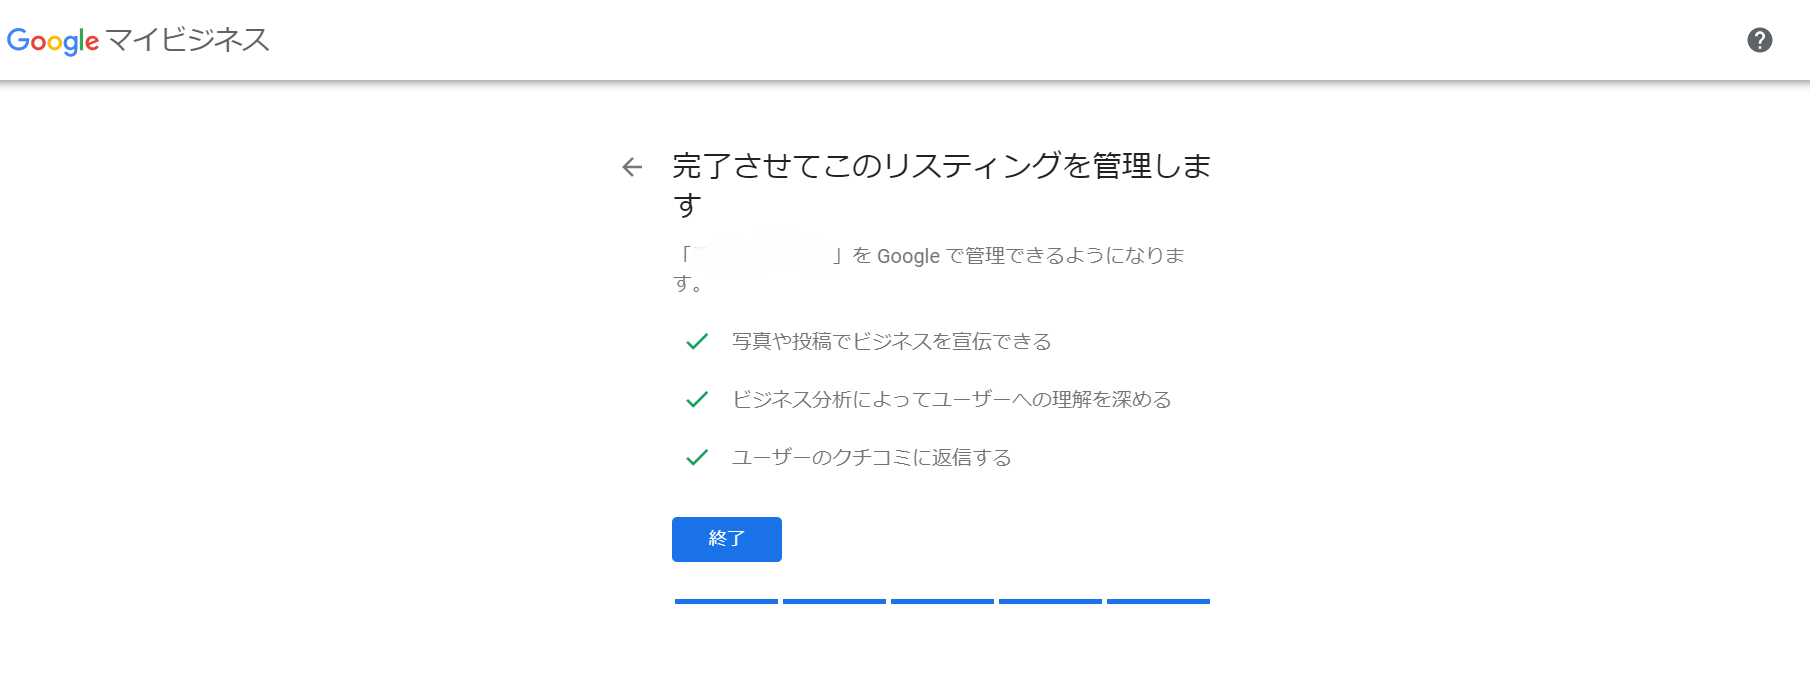This screenshot has height=689, width=1810.
Task: Click the 完了させてこのリスティングを管理します heading
Action: [x=941, y=166]
